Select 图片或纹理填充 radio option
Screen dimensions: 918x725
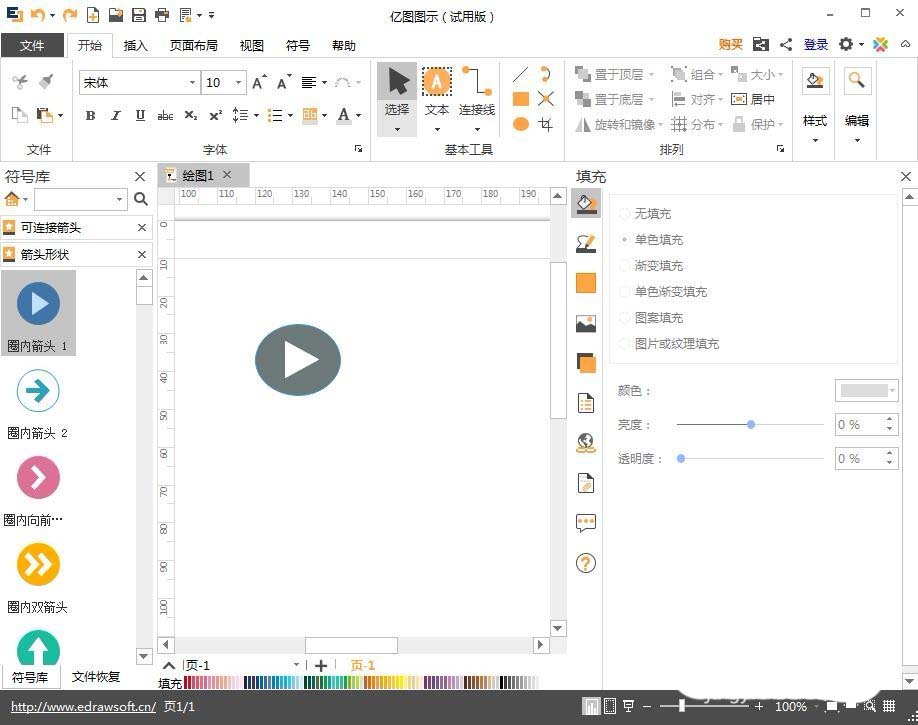click(x=625, y=344)
